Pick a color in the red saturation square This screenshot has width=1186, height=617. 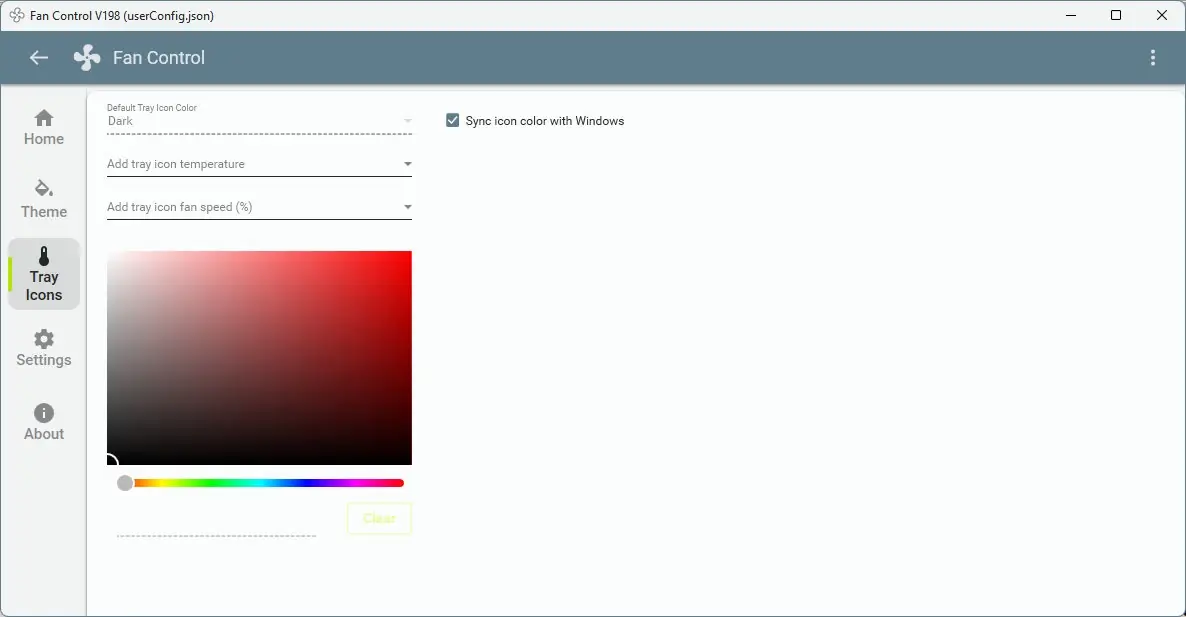[259, 358]
